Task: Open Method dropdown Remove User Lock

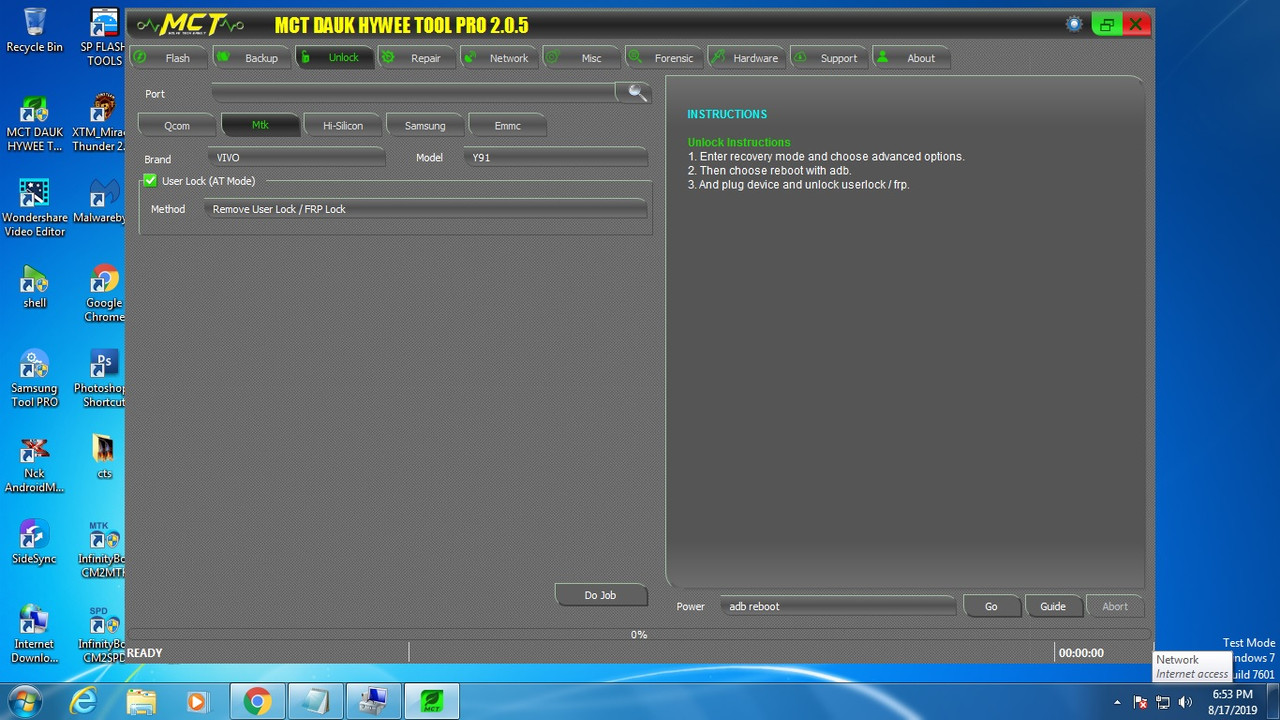Action: click(x=426, y=209)
